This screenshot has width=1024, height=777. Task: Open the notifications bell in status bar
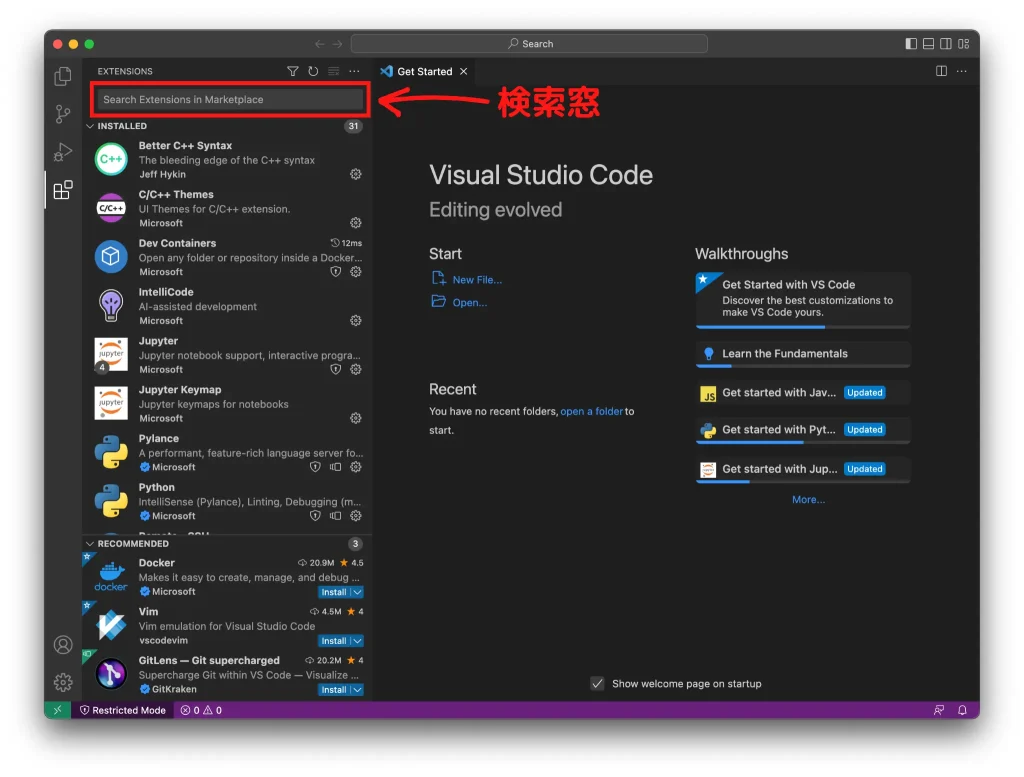962,710
